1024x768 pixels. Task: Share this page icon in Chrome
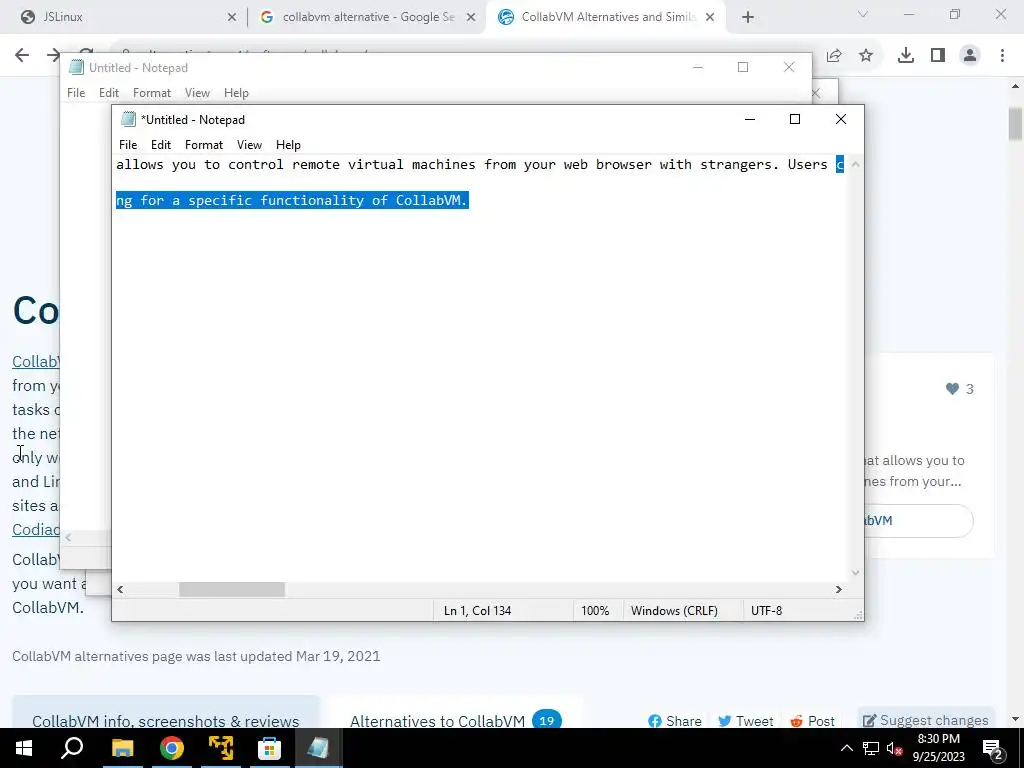click(834, 56)
